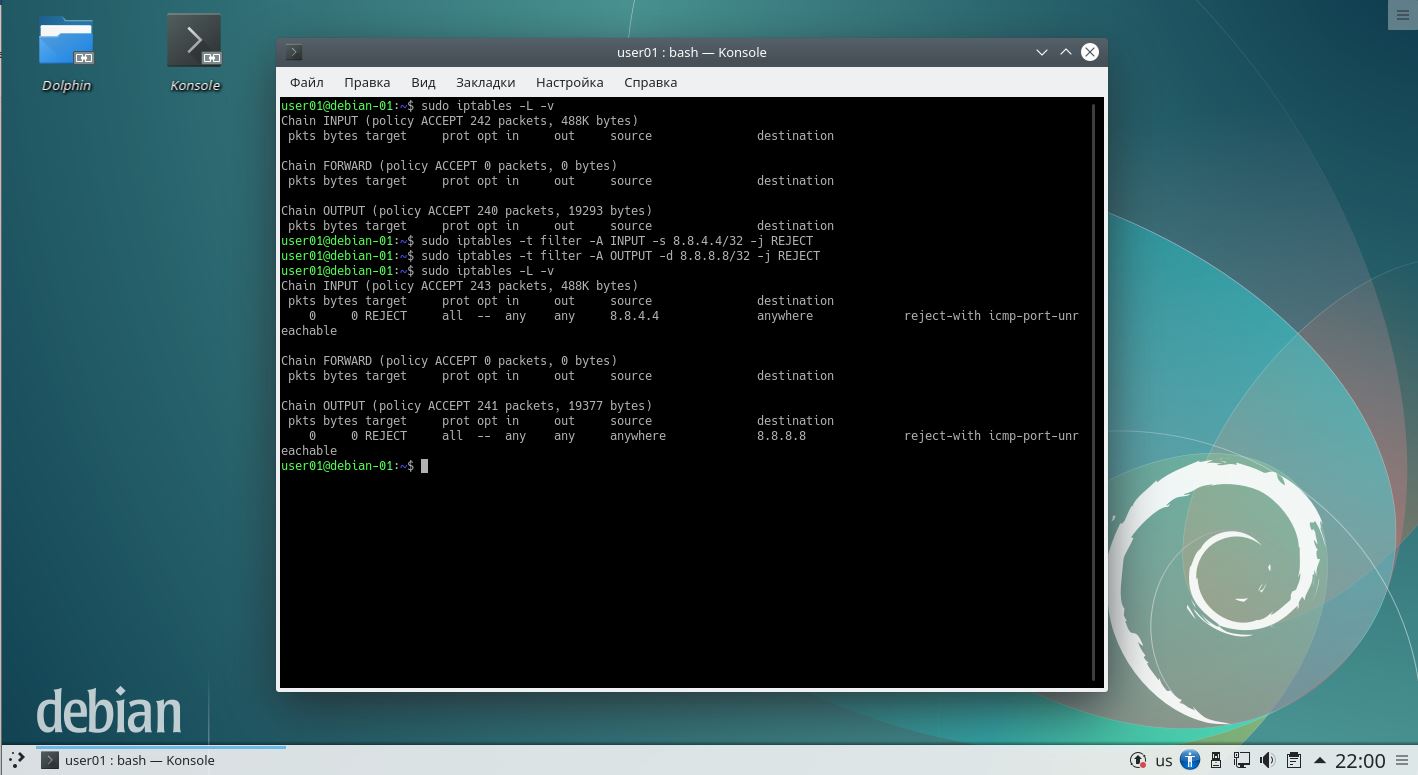Image resolution: width=1418 pixels, height=775 pixels.
Task: Click the removable device notifier icon
Action: 1216,760
